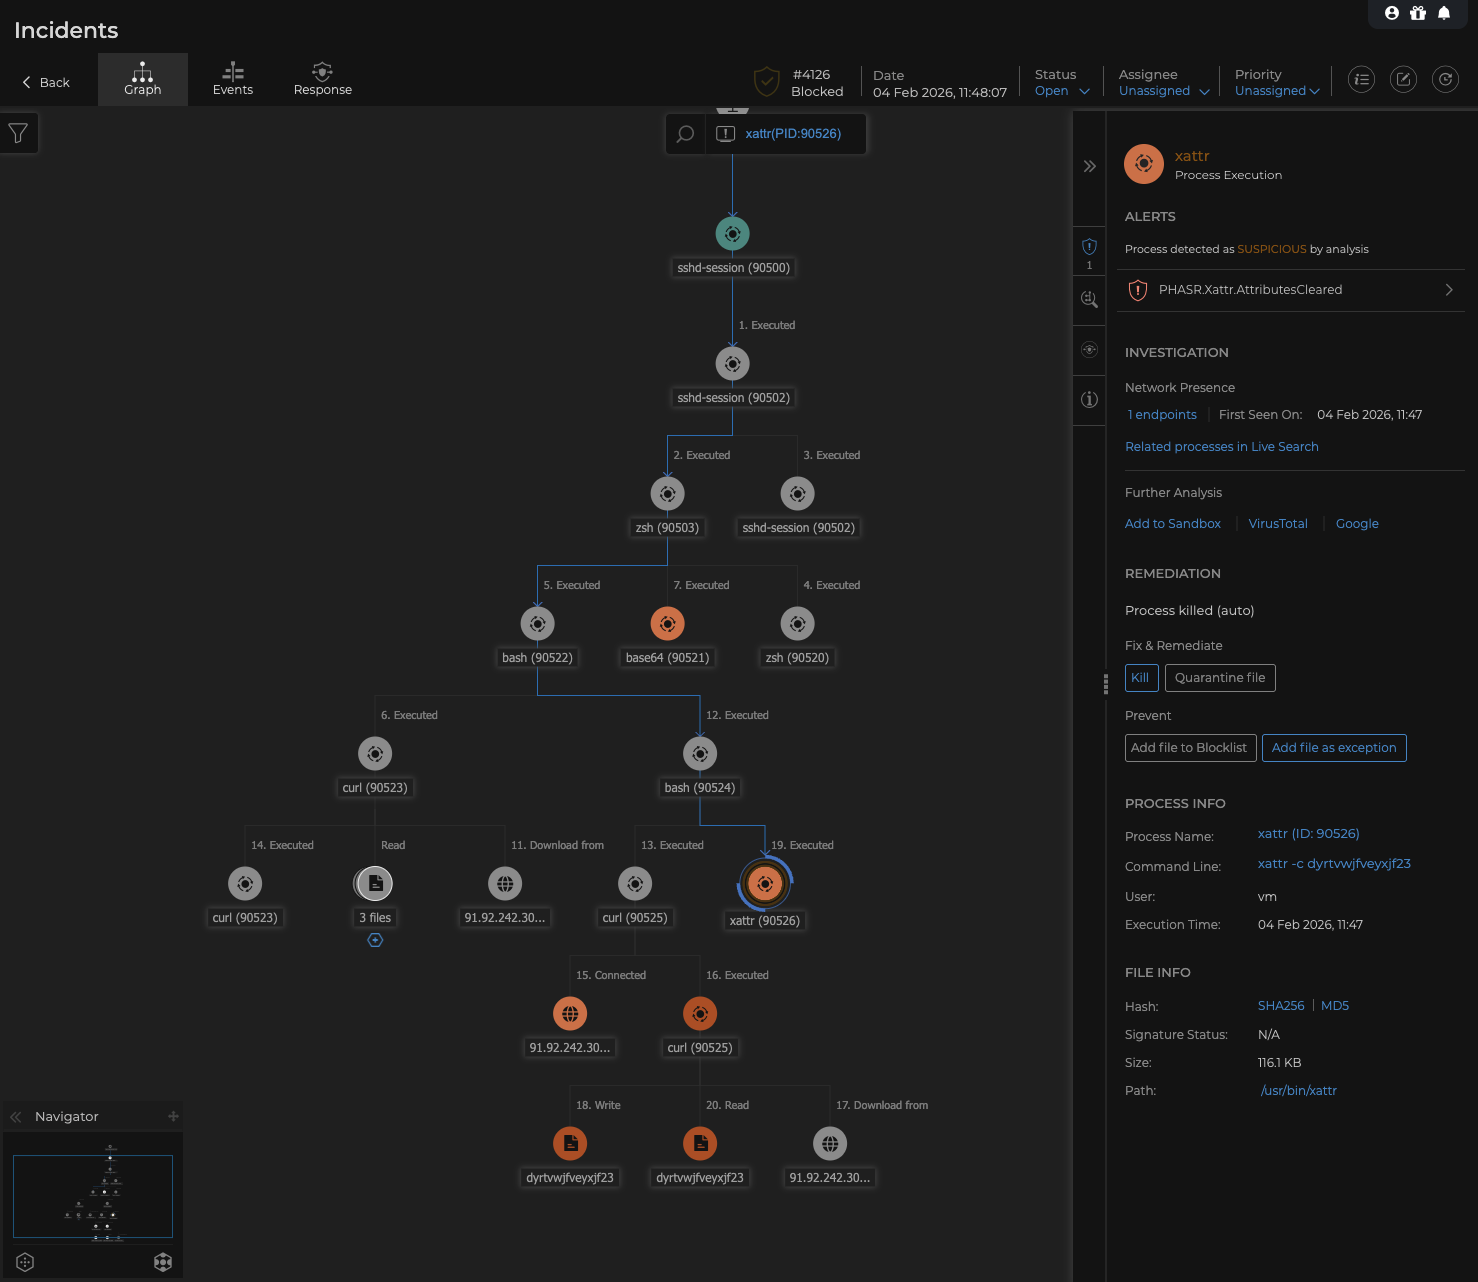Collapse the right details panel with double-chevron
Image resolution: width=1478 pixels, height=1282 pixels.
1089,166
